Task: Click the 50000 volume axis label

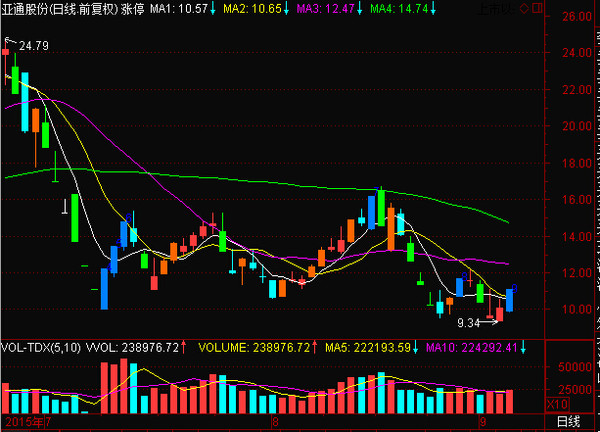Action: (575, 367)
